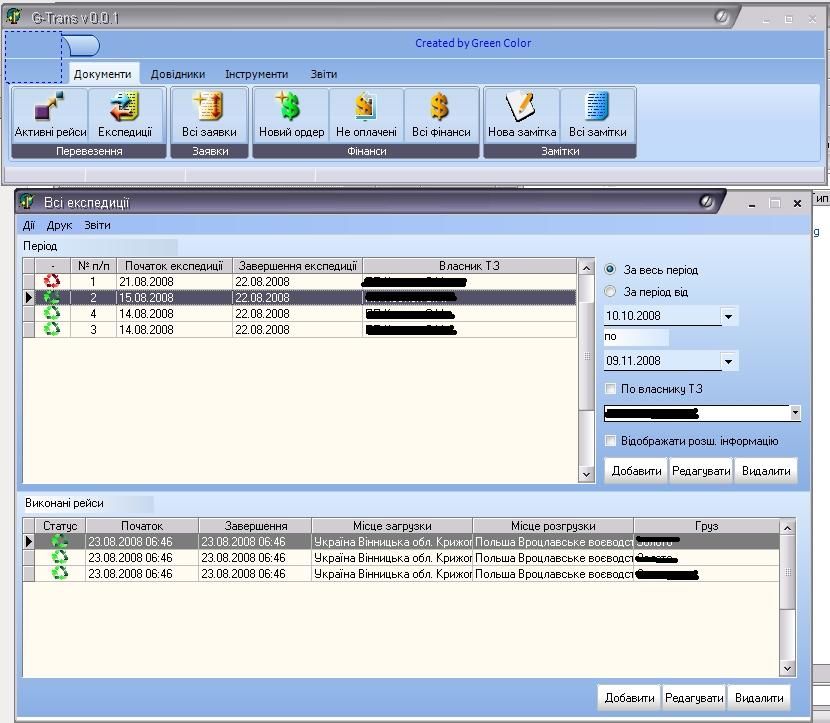Open the 10.10.2008 start date dropdown
Screen dimensions: 830x723
pyautogui.click(x=728, y=317)
